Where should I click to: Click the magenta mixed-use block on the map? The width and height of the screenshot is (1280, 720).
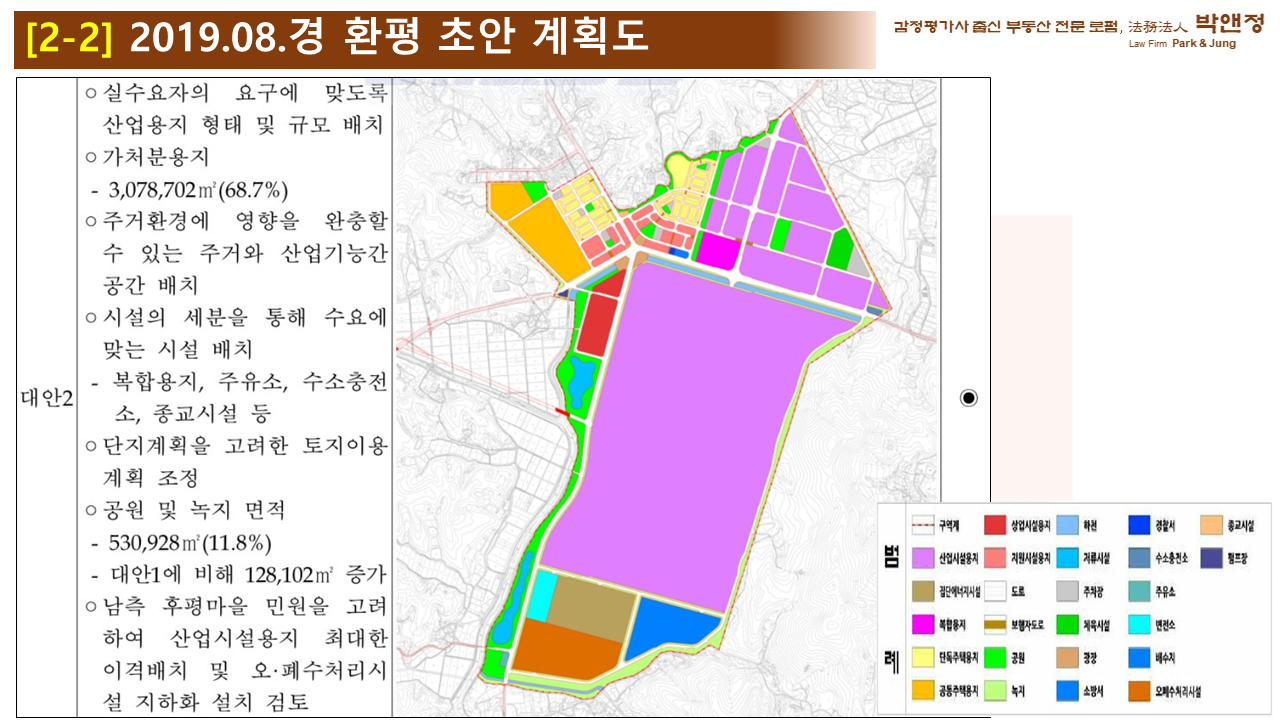coord(715,250)
